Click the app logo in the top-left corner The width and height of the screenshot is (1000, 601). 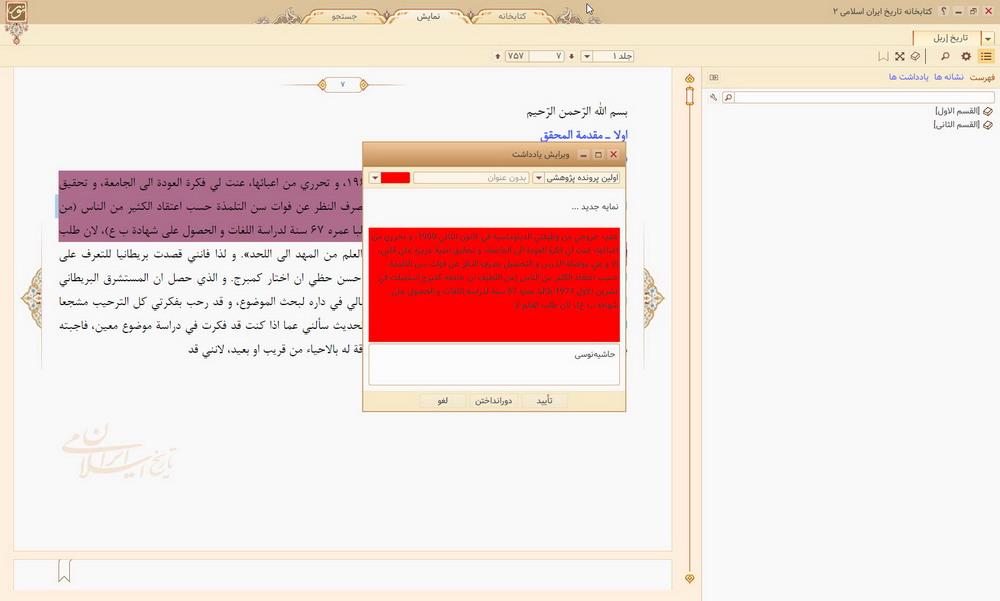point(17,13)
